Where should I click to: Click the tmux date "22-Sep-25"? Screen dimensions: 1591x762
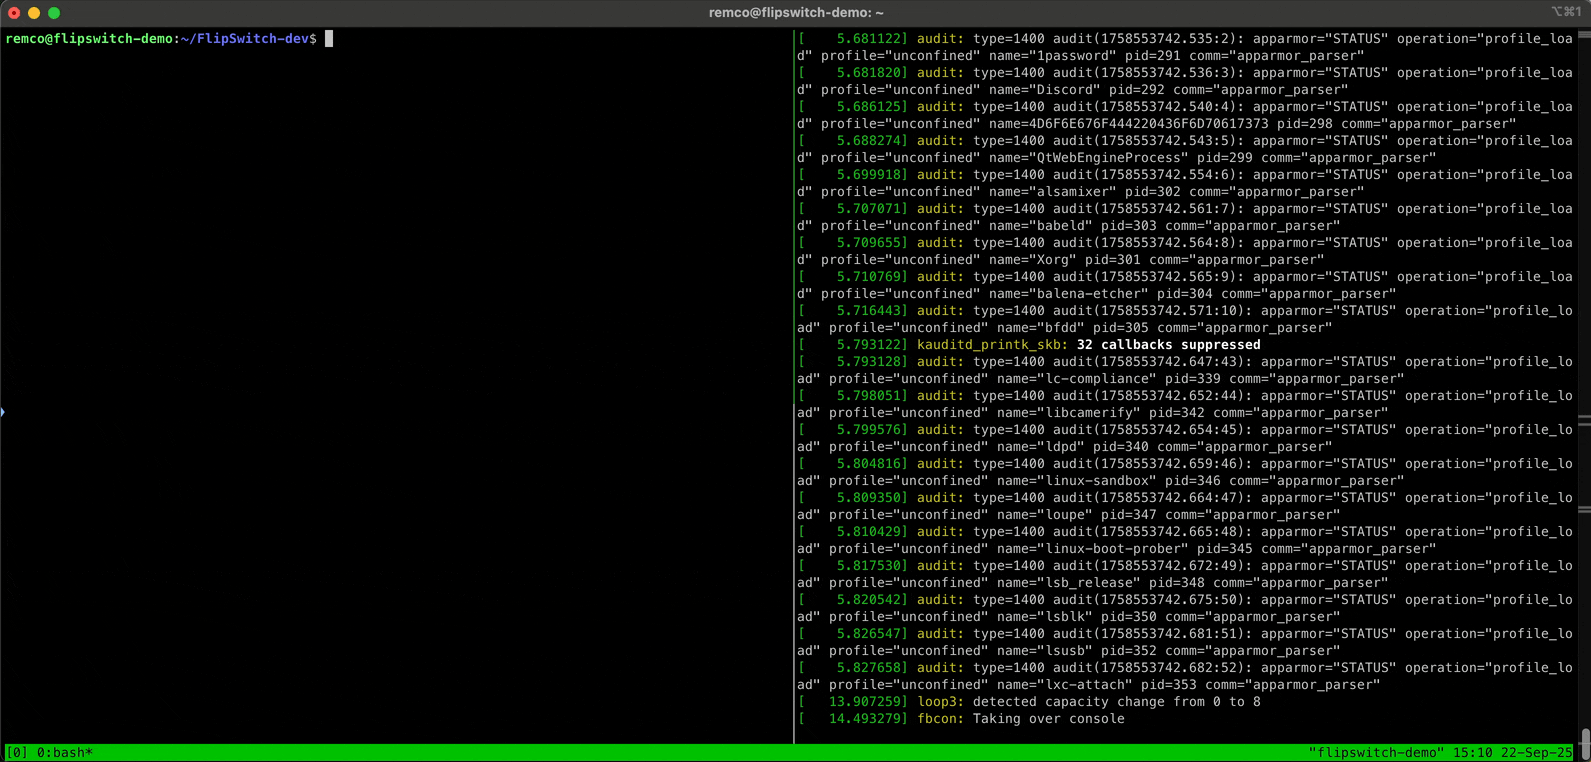pyautogui.click(x=1537, y=752)
